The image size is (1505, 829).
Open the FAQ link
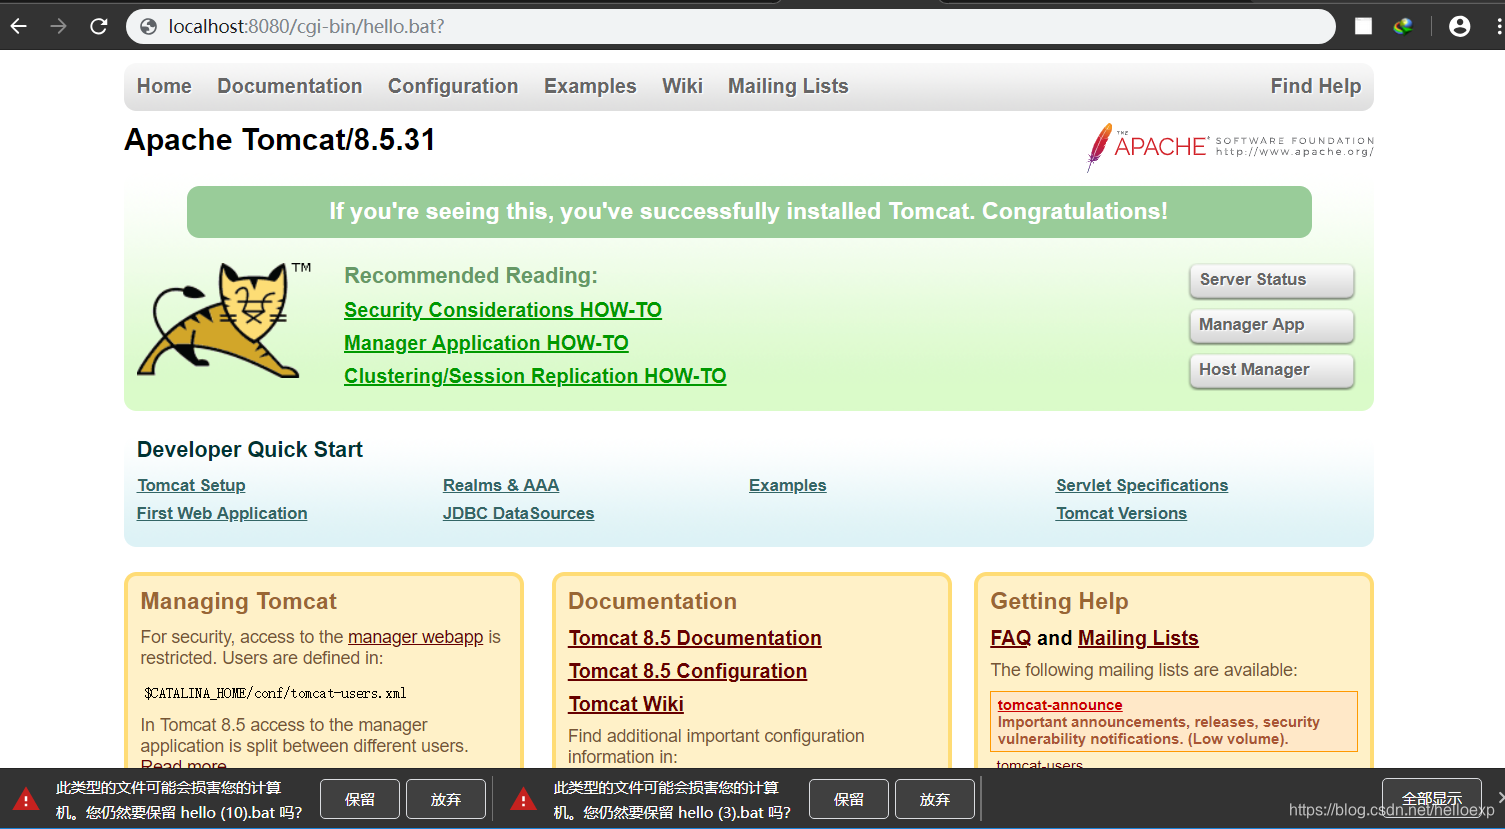tap(1010, 638)
